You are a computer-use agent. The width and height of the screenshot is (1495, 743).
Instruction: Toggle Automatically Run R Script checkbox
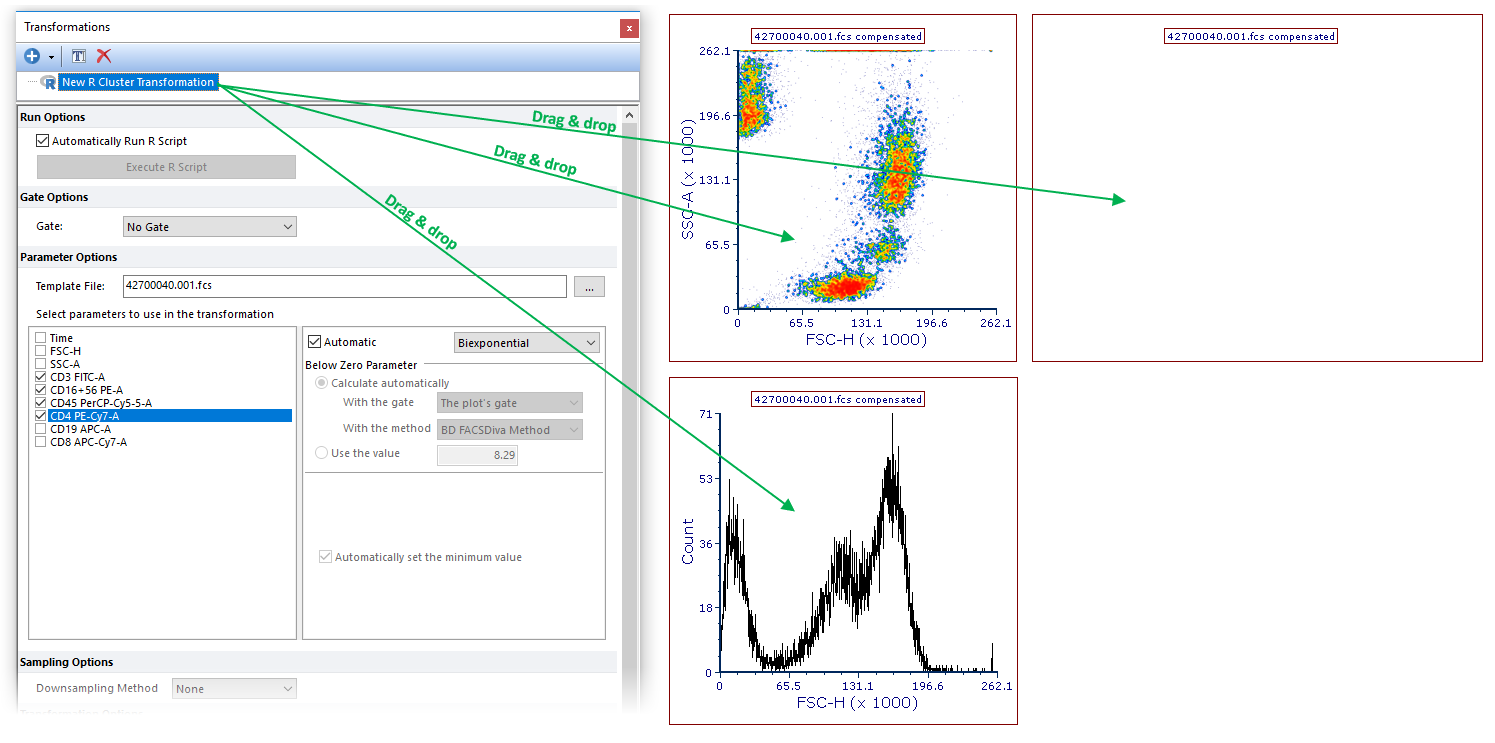(x=42, y=142)
